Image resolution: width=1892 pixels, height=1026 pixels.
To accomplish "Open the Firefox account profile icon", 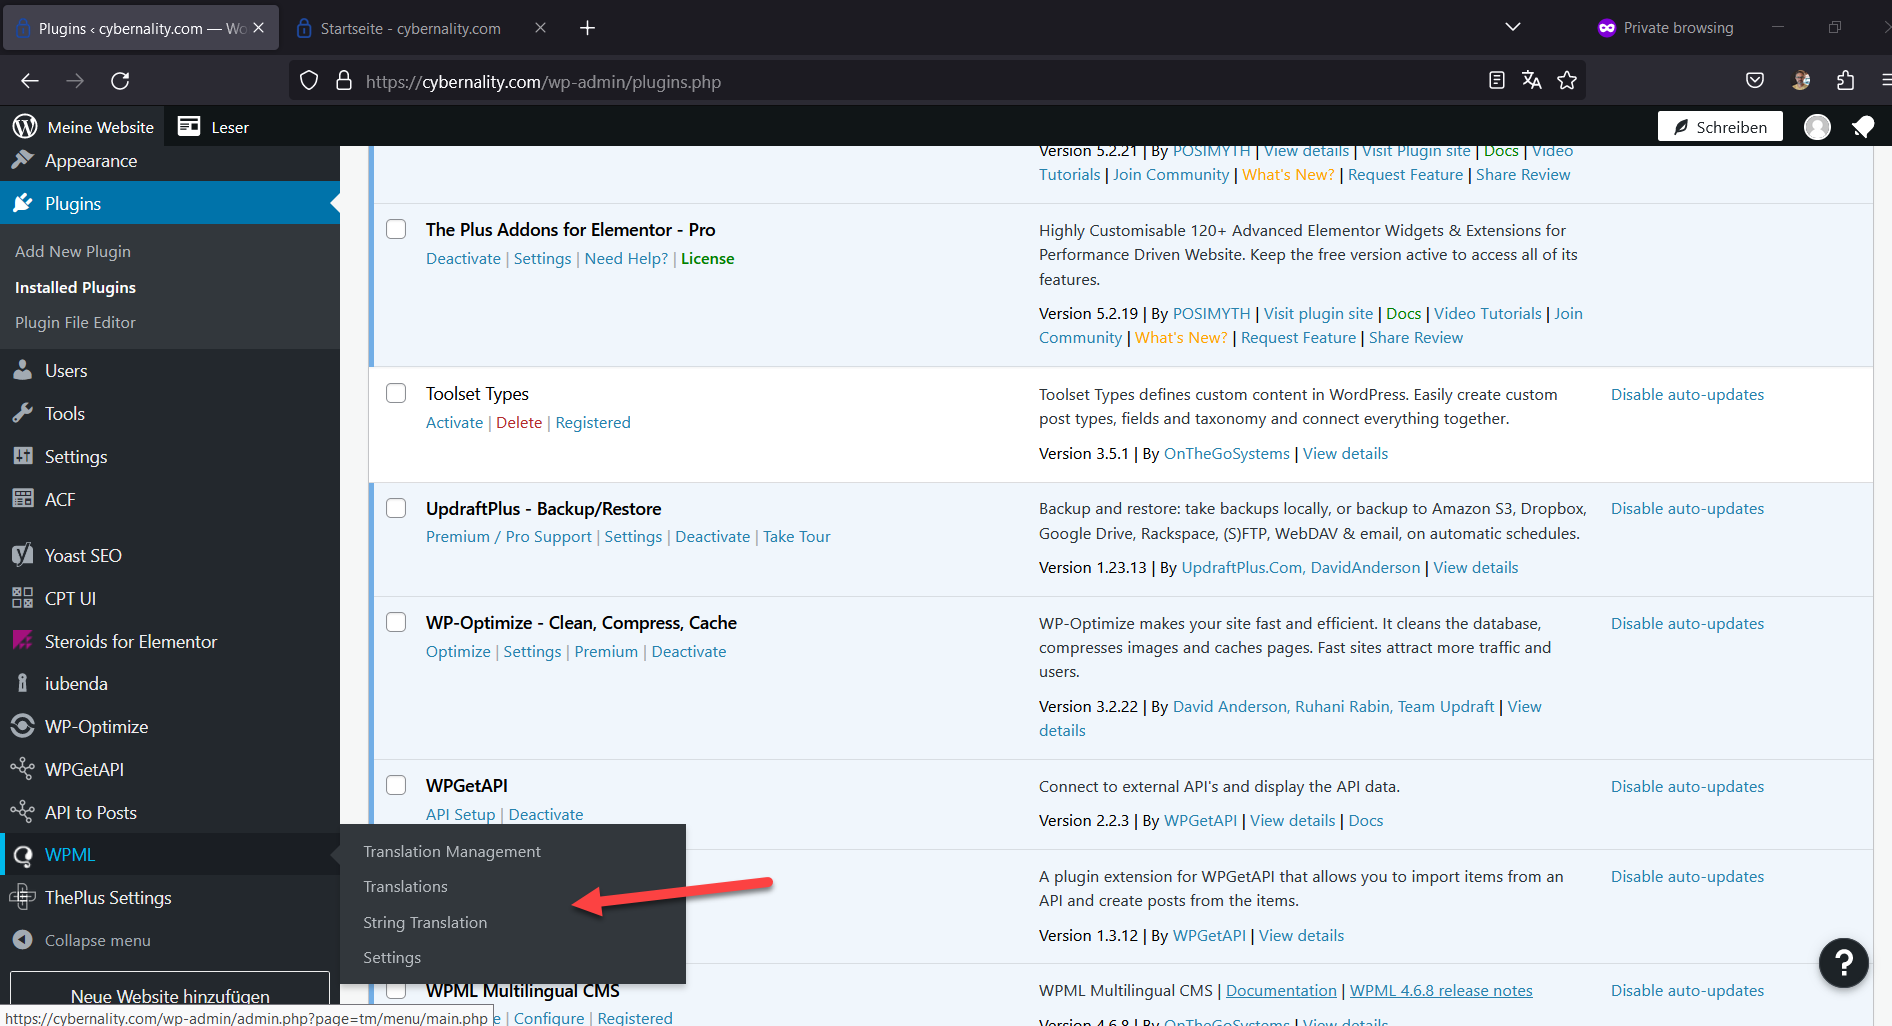I will point(1801,80).
